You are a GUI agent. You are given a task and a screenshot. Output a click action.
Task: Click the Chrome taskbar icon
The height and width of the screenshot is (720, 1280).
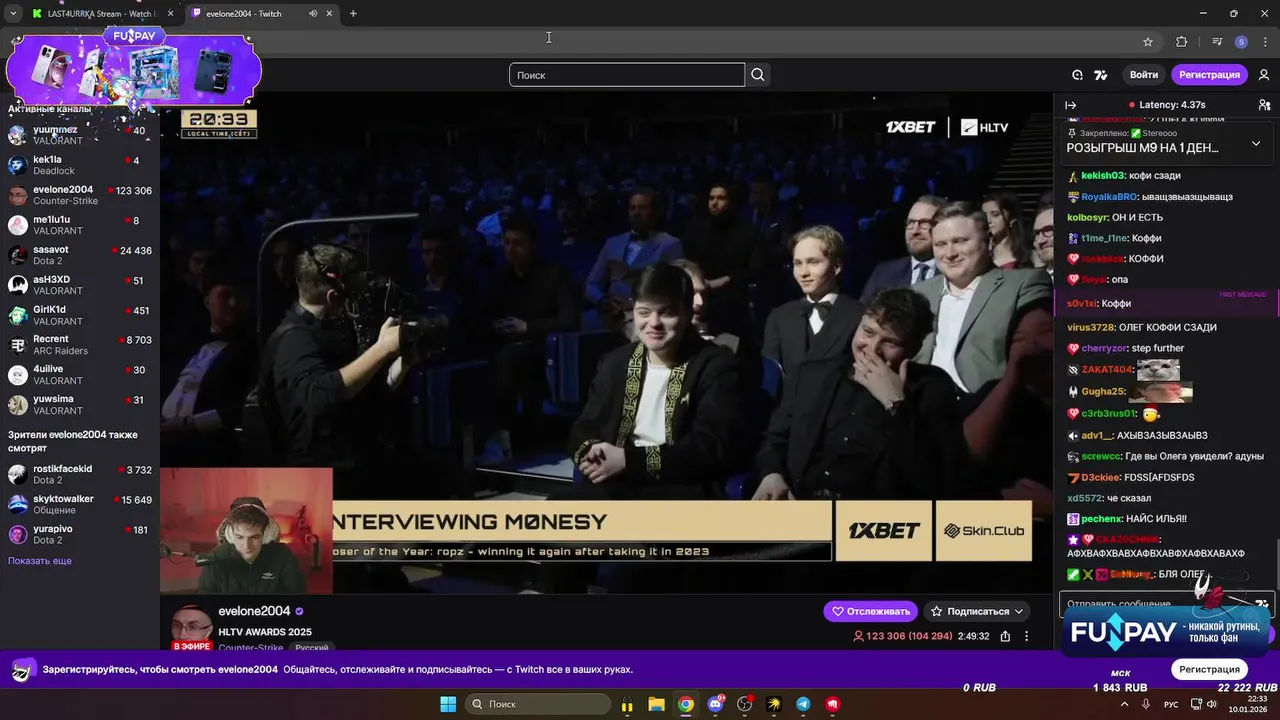[686, 704]
